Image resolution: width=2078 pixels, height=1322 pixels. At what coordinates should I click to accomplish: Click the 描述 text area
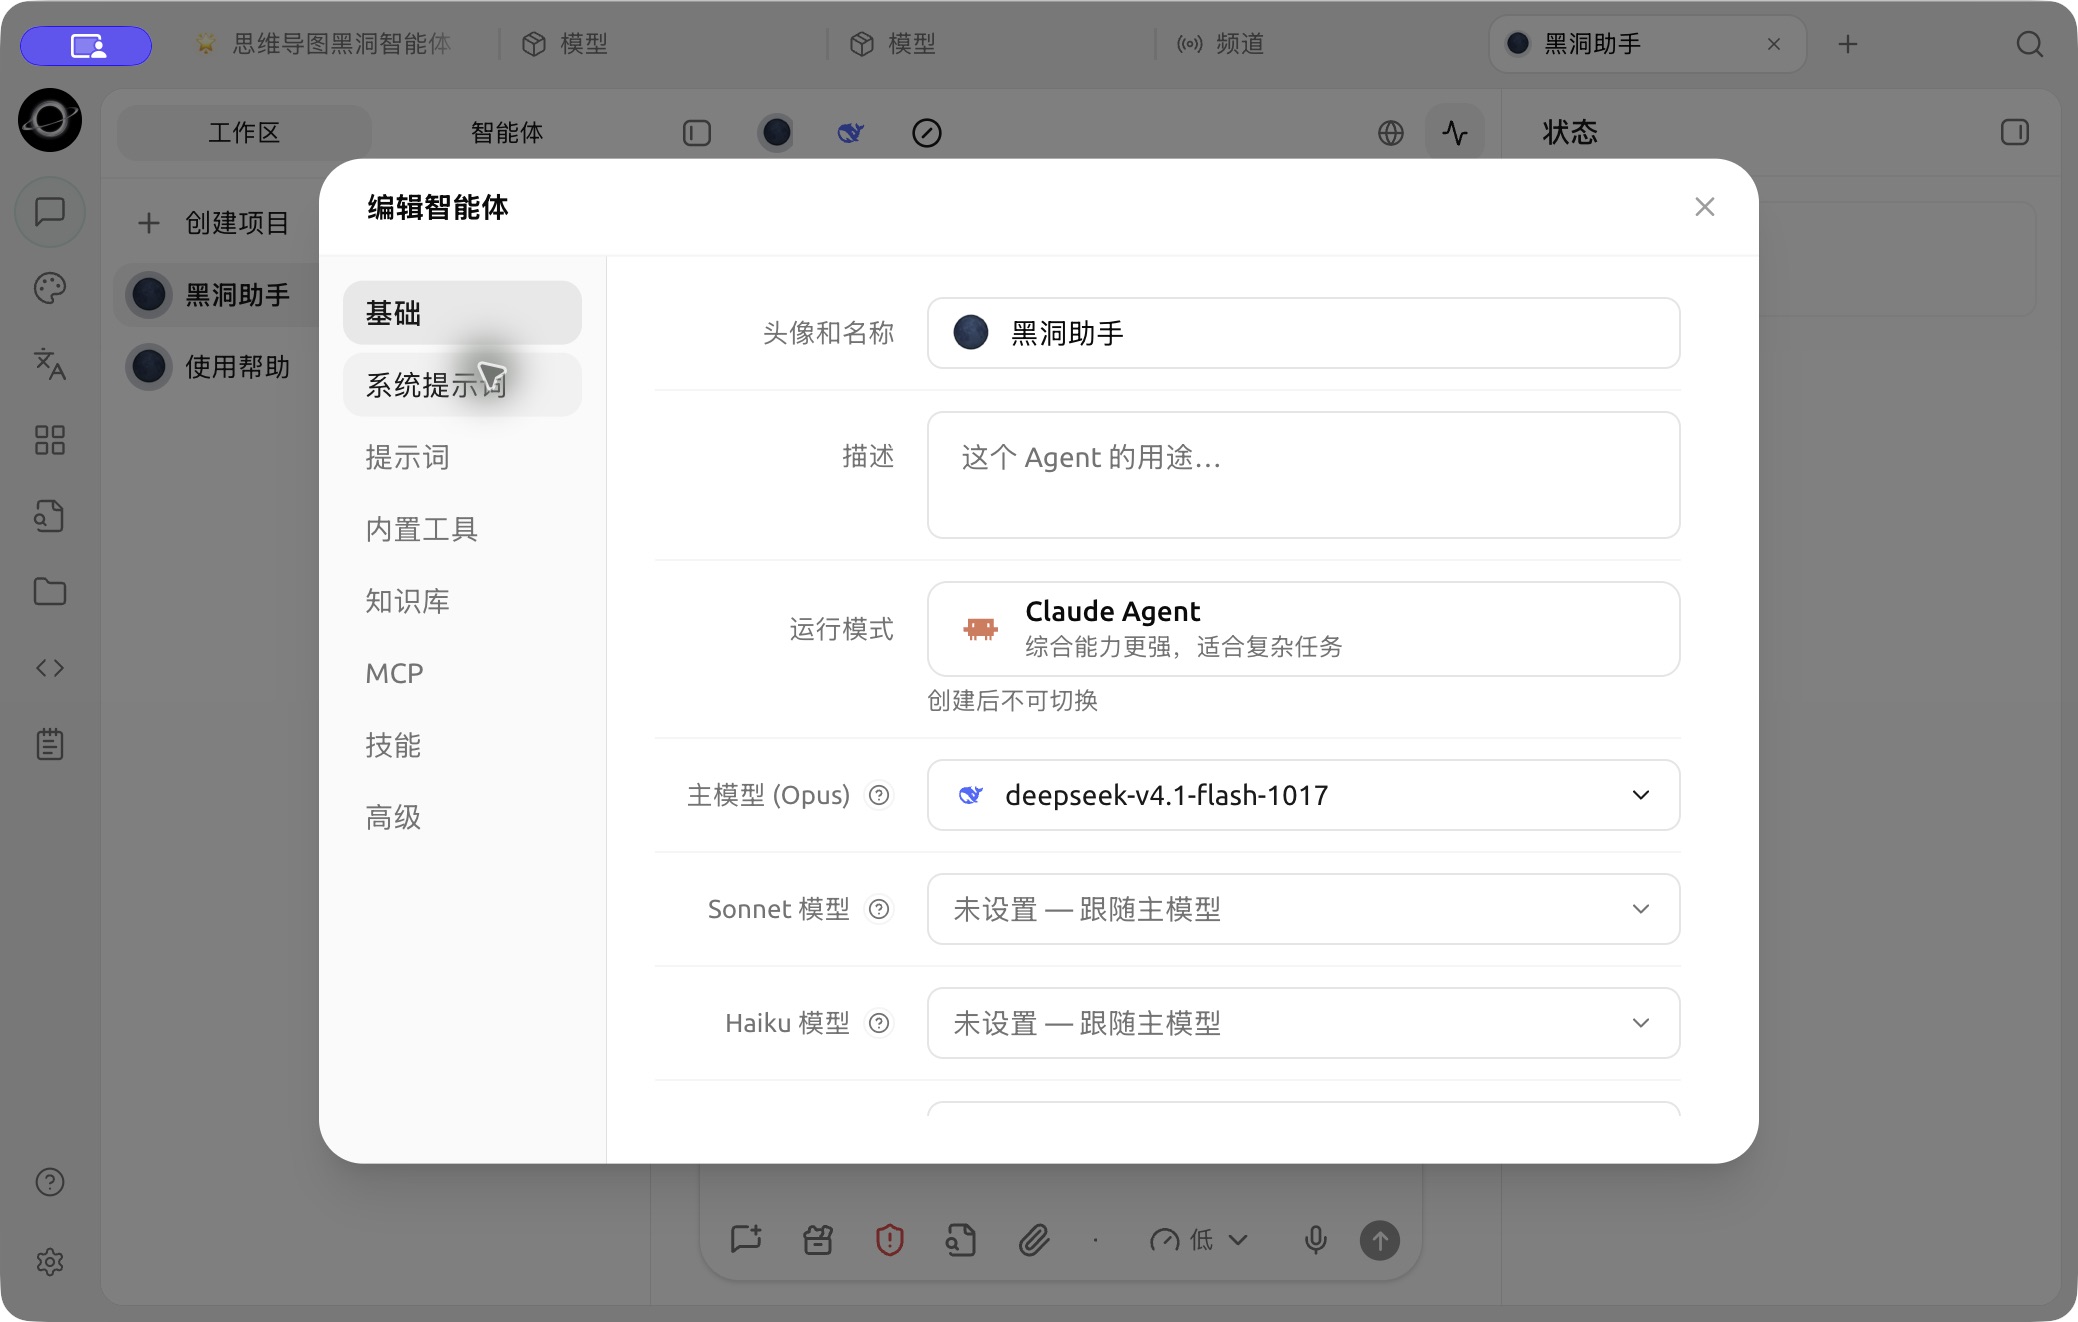[1303, 475]
